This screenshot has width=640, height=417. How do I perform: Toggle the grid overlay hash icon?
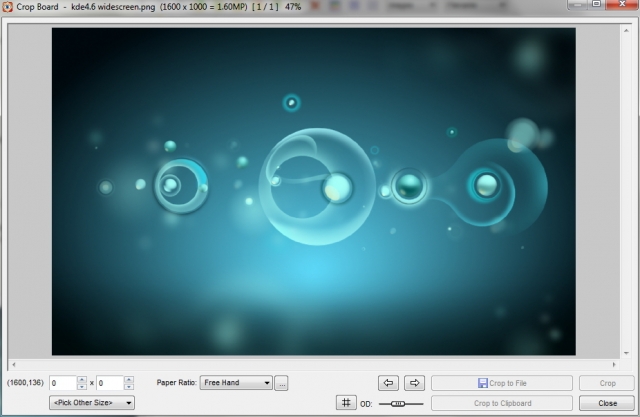[x=345, y=403]
